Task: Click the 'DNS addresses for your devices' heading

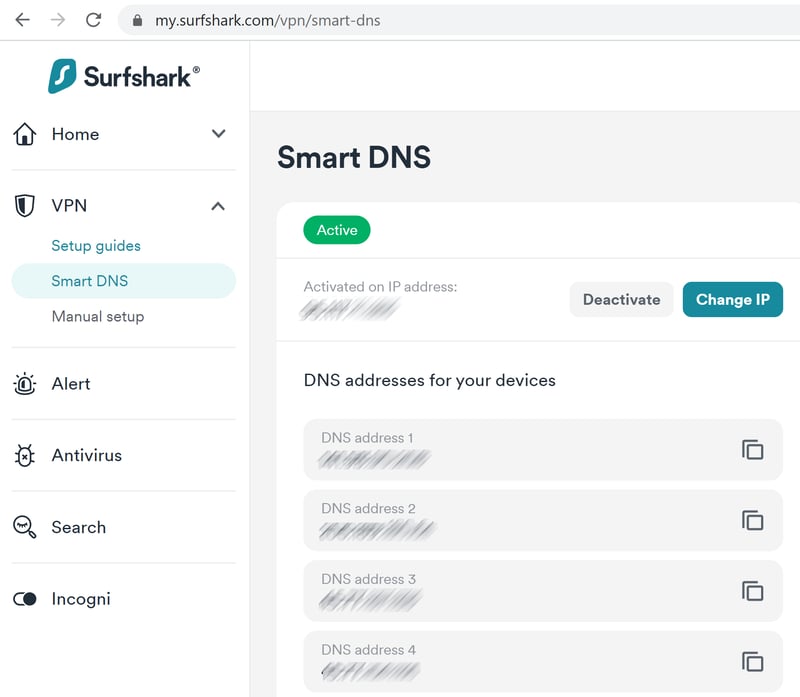Action: 430,381
